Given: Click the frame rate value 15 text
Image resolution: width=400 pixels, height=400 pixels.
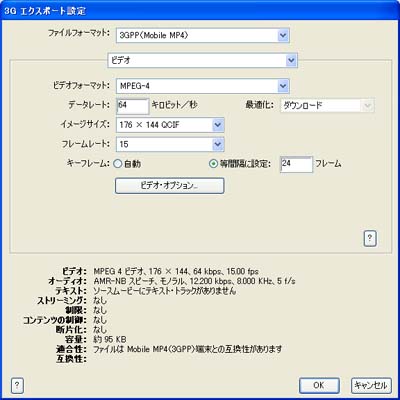Looking at the screenshot, I should pyautogui.click(x=124, y=144).
